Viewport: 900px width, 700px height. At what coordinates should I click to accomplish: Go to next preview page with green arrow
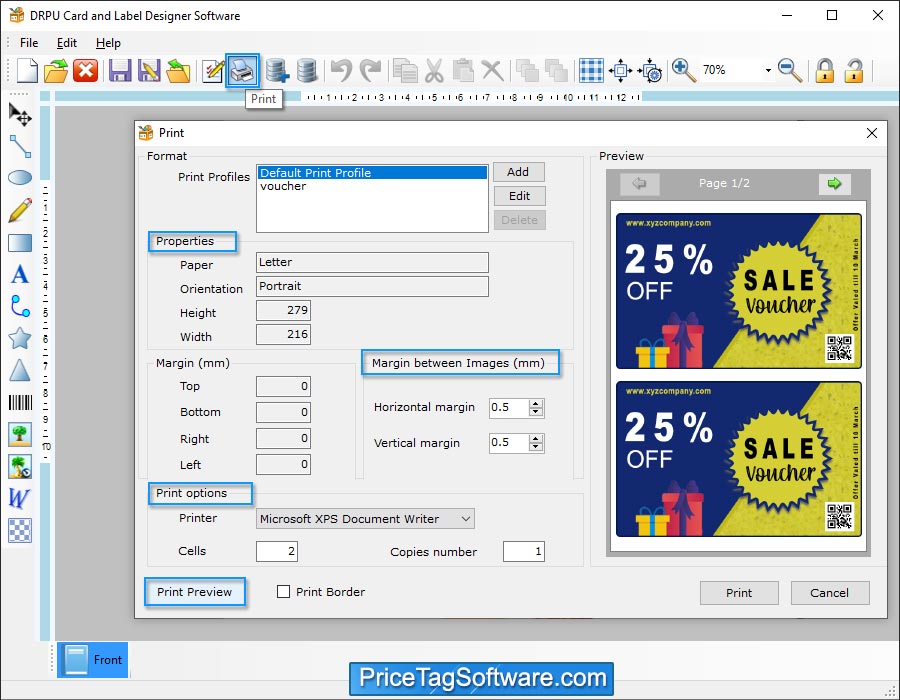click(833, 183)
